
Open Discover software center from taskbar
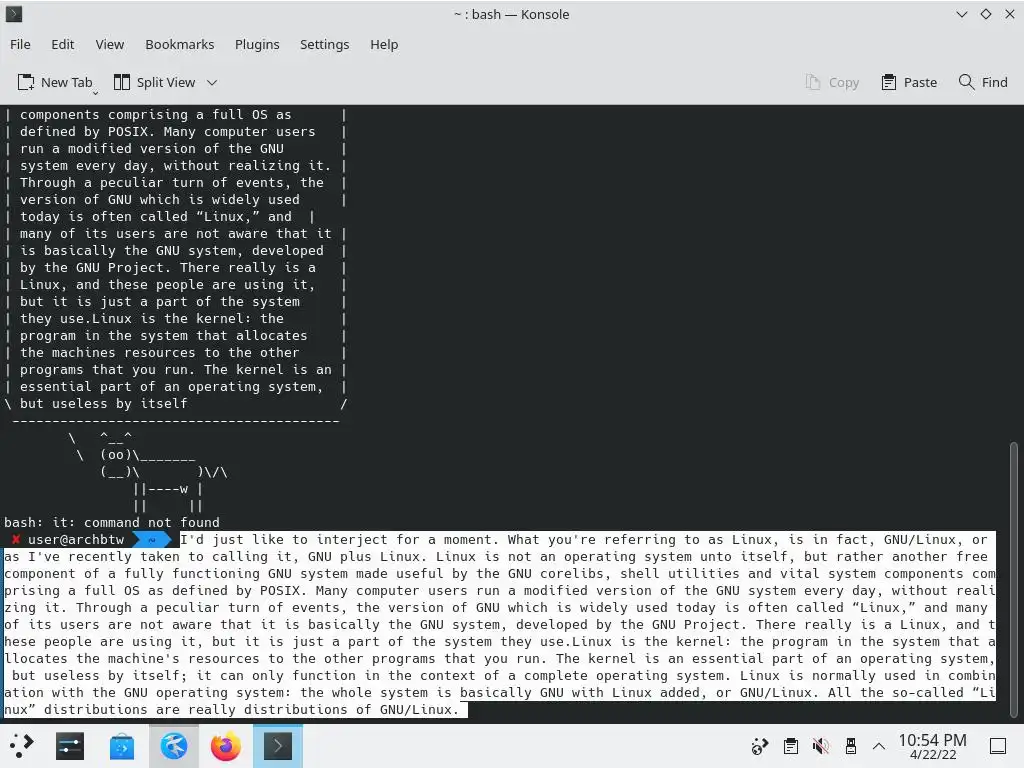click(x=121, y=746)
